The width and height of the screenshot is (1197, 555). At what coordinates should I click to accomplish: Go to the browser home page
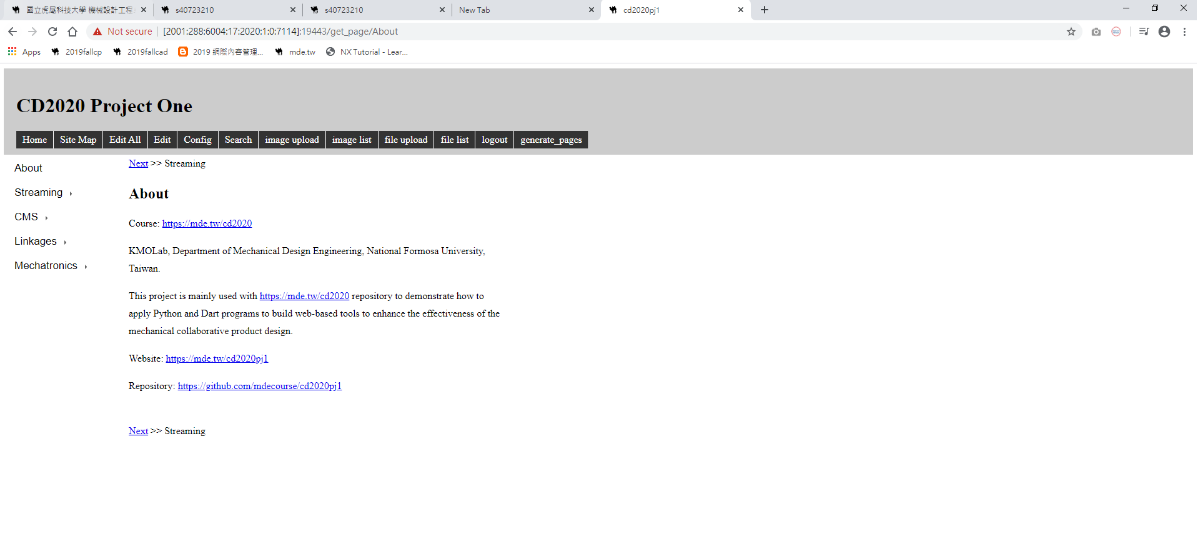[x=72, y=31]
